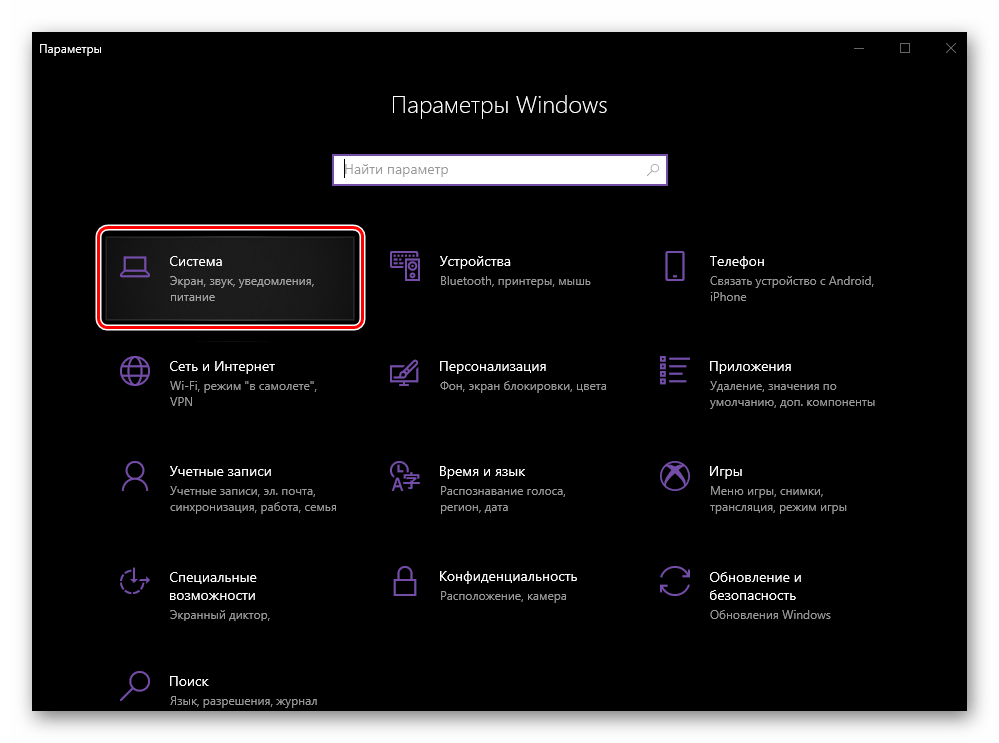The width and height of the screenshot is (999, 743).
Task: Open the Обновление и безопасность title
Action: point(756,586)
